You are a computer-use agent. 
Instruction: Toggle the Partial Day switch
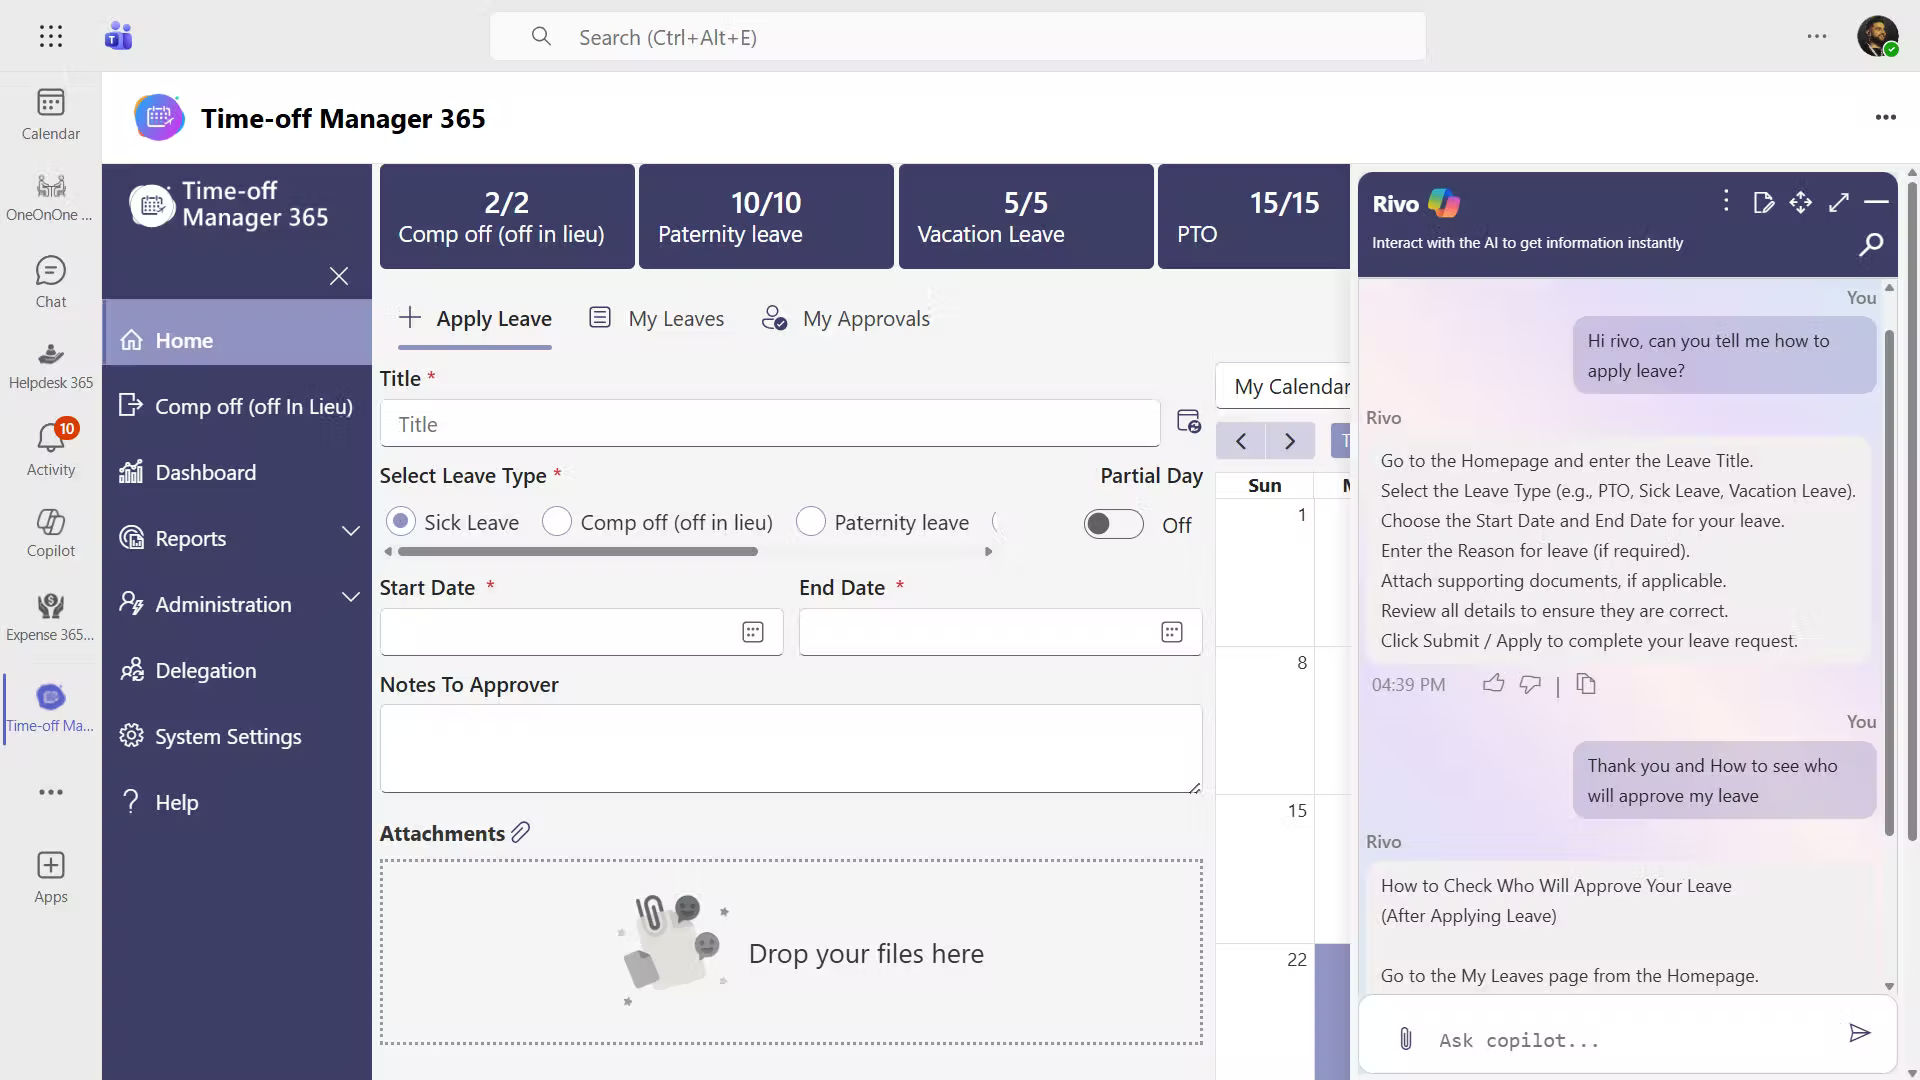coord(1113,524)
